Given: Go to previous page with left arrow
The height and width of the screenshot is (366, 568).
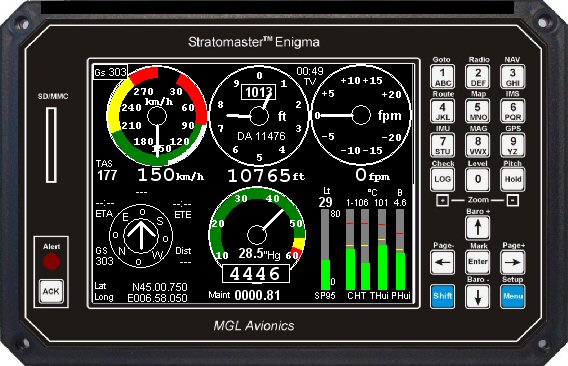Looking at the screenshot, I should tap(443, 262).
